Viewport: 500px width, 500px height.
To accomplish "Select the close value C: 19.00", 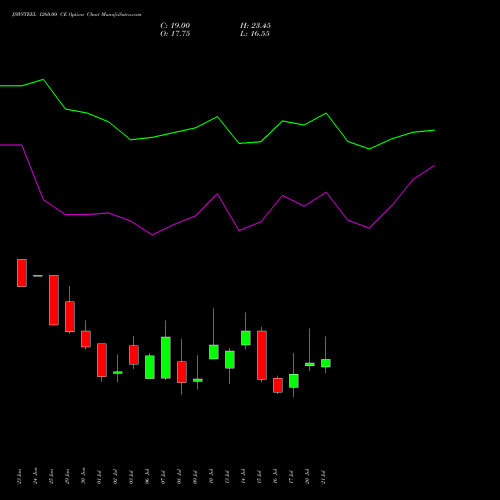I will click(x=175, y=26).
